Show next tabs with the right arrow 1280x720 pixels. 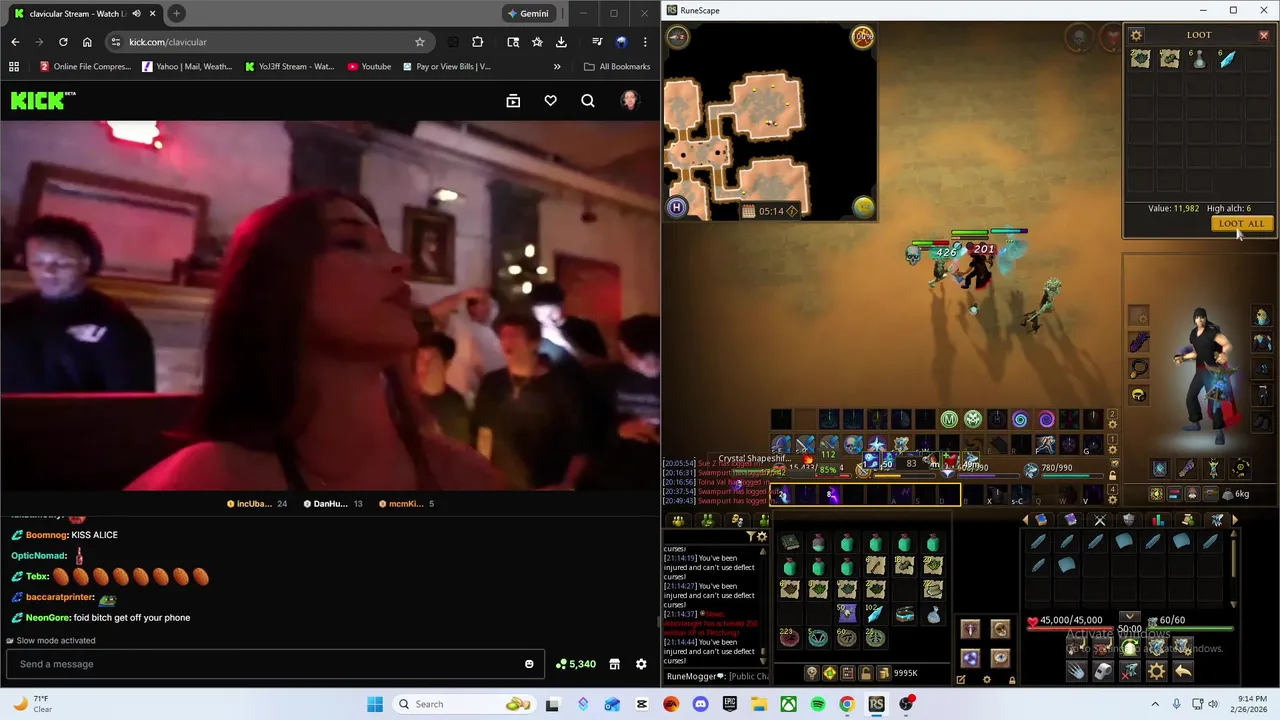[1235, 520]
